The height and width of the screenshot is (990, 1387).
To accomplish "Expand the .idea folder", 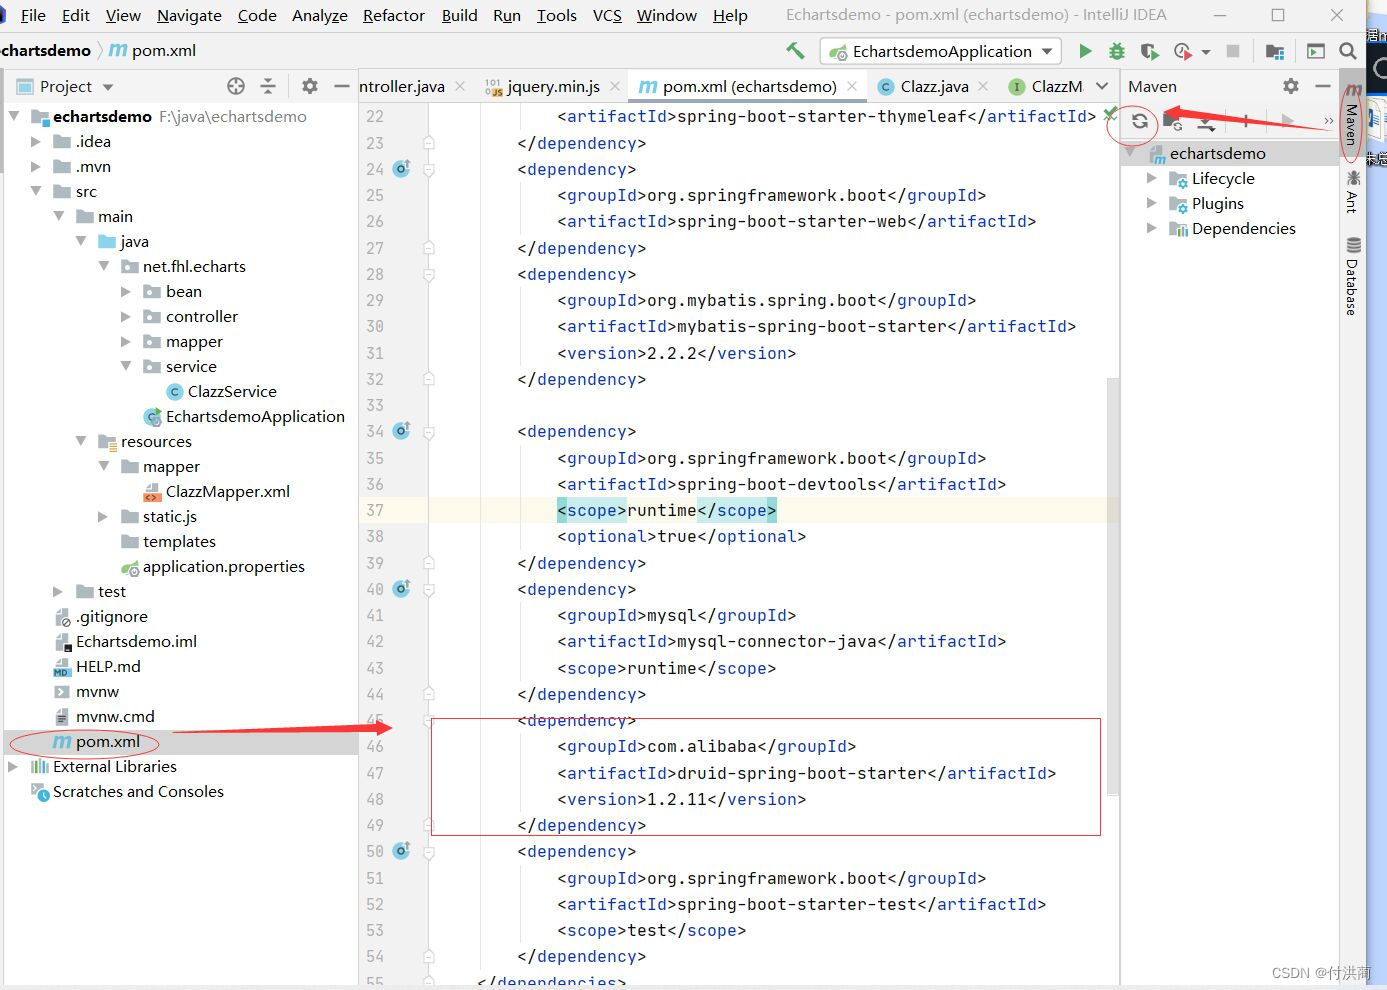I will click(x=36, y=142).
